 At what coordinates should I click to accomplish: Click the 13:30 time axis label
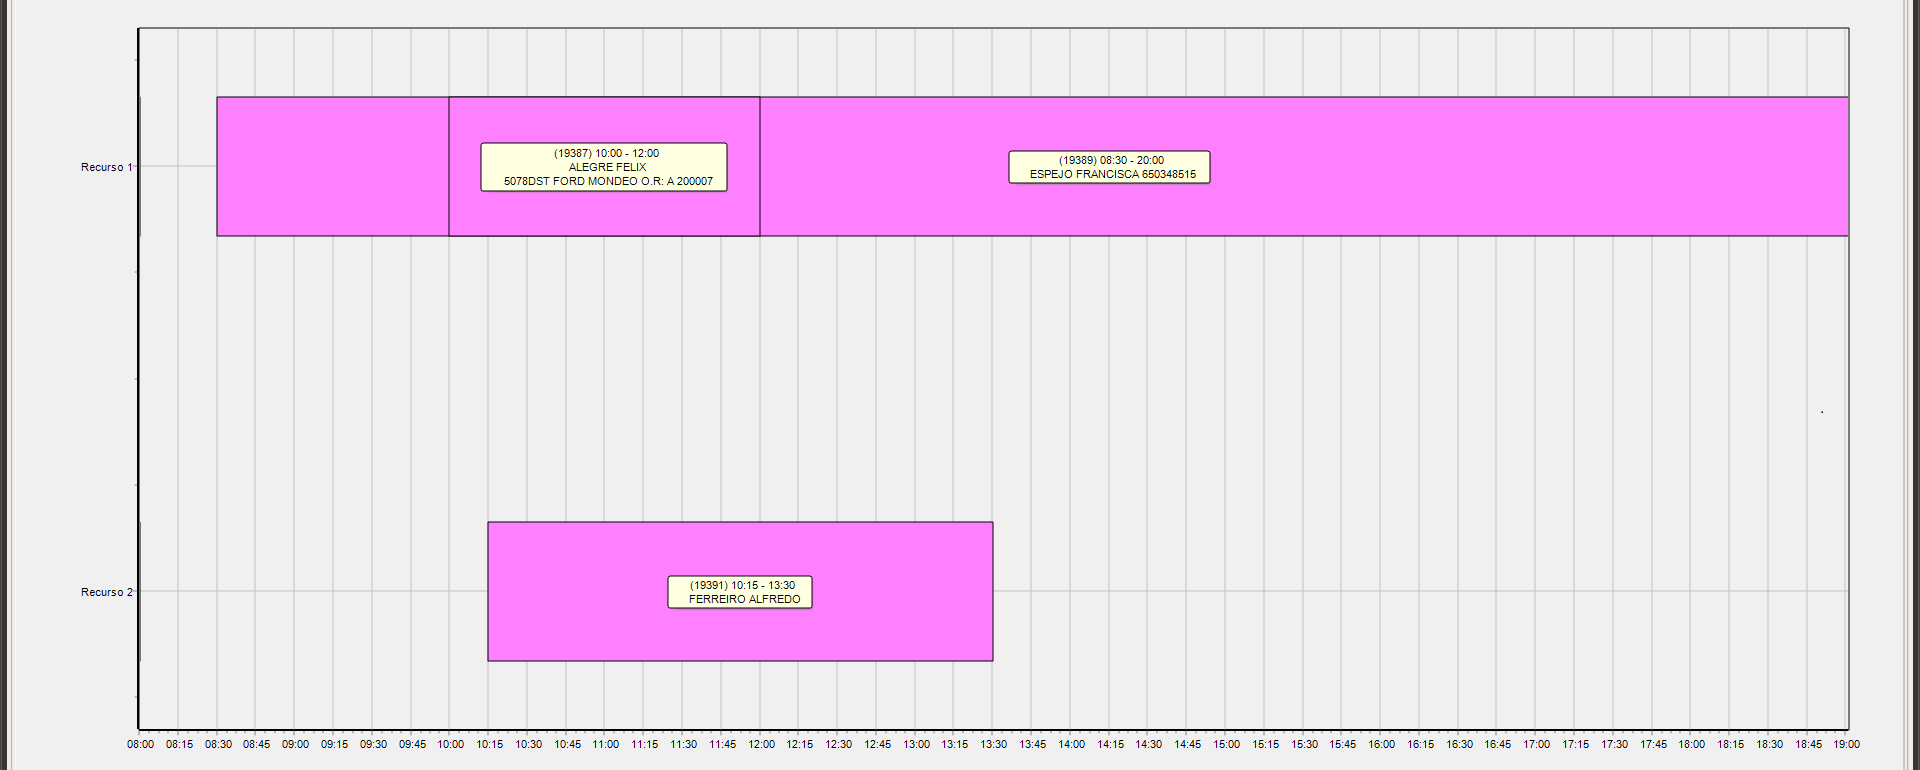pyautogui.click(x=993, y=744)
